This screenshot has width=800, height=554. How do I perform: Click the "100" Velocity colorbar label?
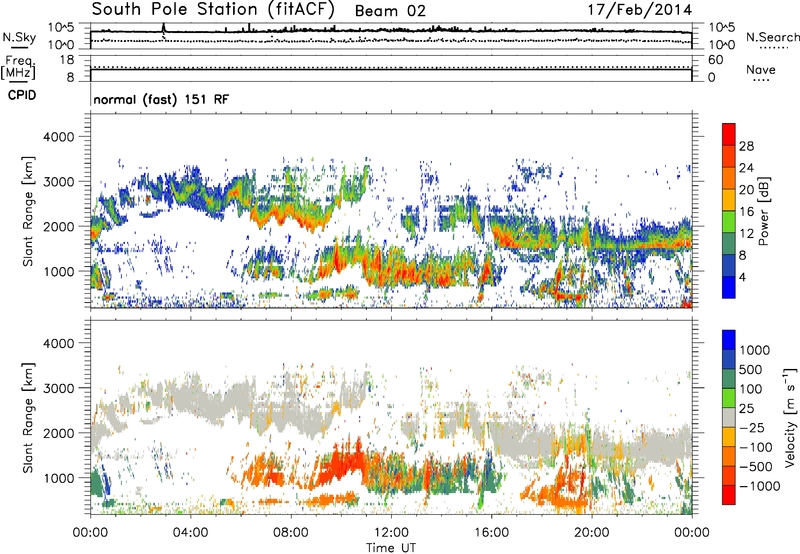pos(751,389)
